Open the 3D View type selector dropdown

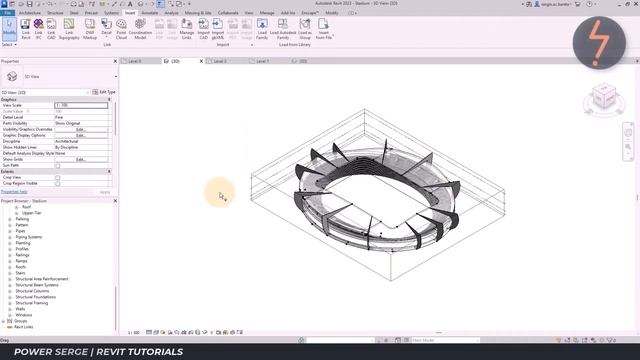[116, 77]
